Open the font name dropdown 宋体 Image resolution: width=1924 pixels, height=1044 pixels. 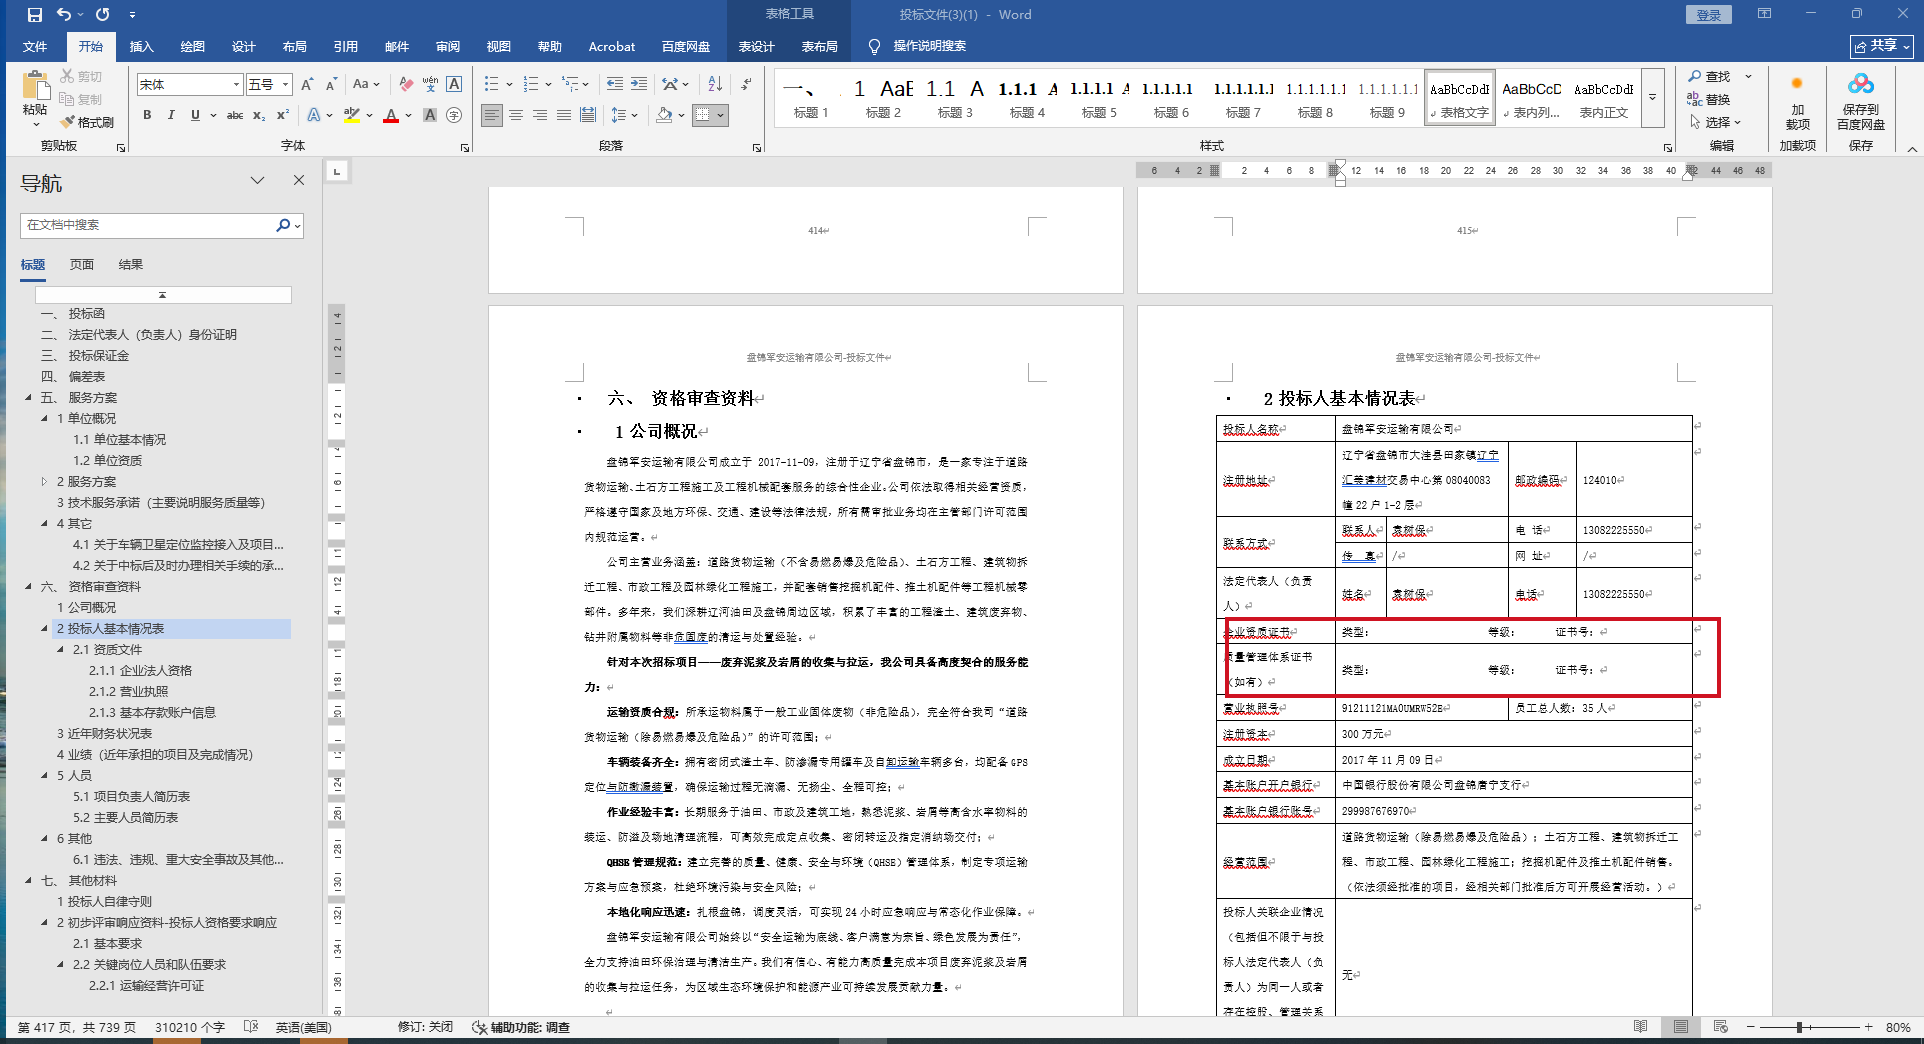(236, 85)
